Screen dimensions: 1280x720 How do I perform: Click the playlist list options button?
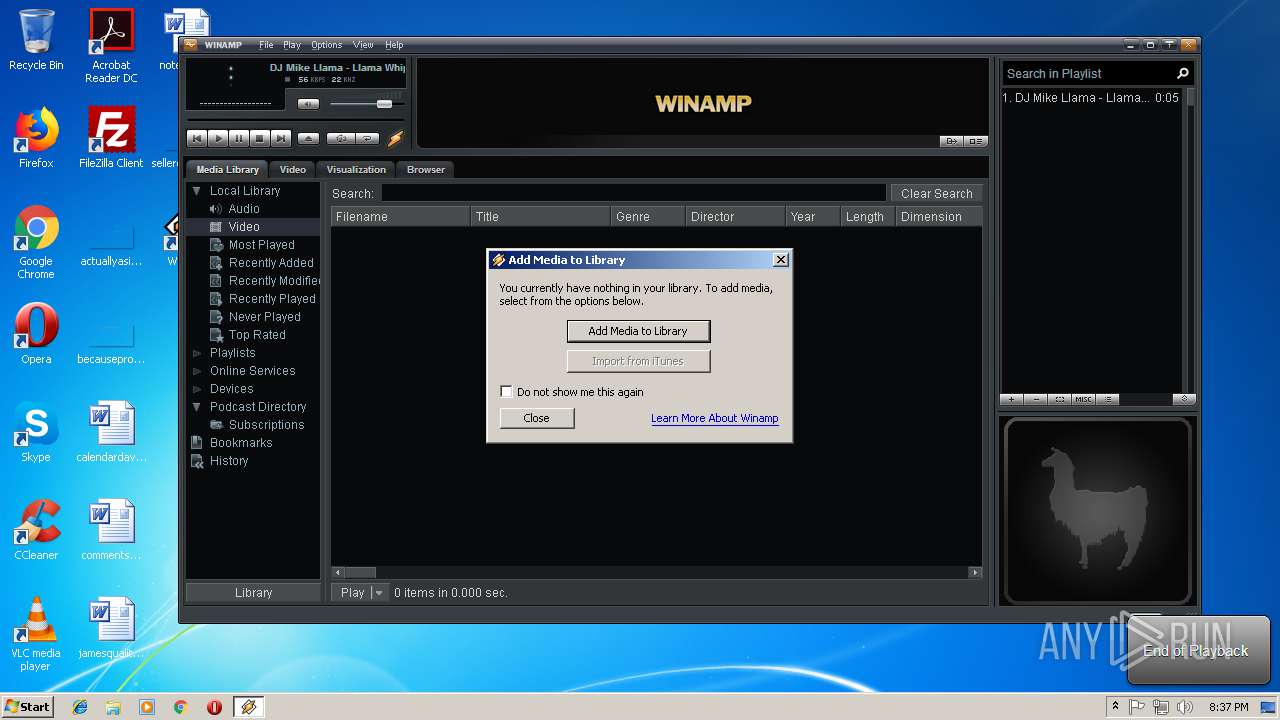[1108, 399]
